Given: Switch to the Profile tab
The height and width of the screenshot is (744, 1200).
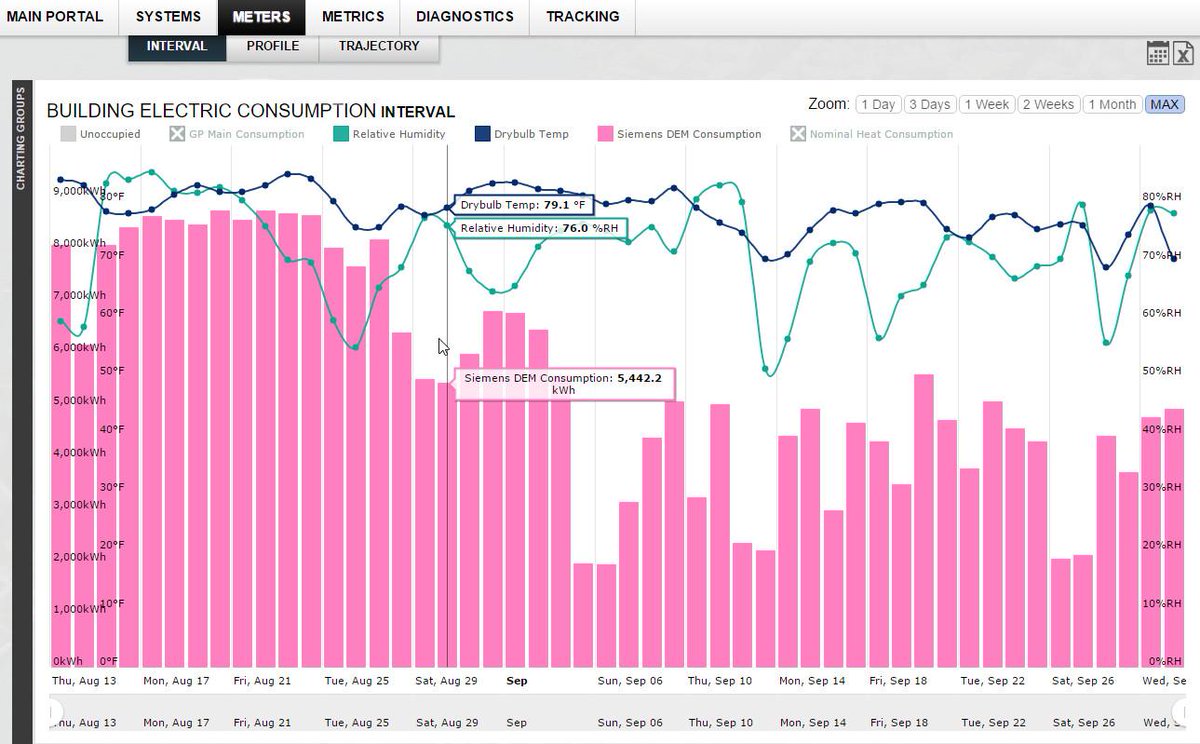Looking at the screenshot, I should pos(273,46).
